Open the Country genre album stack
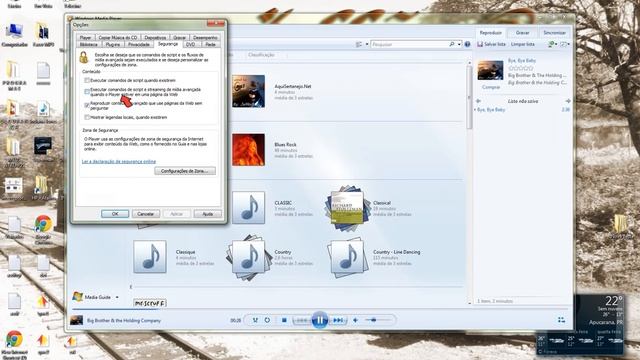The image size is (640, 360). click(249, 258)
